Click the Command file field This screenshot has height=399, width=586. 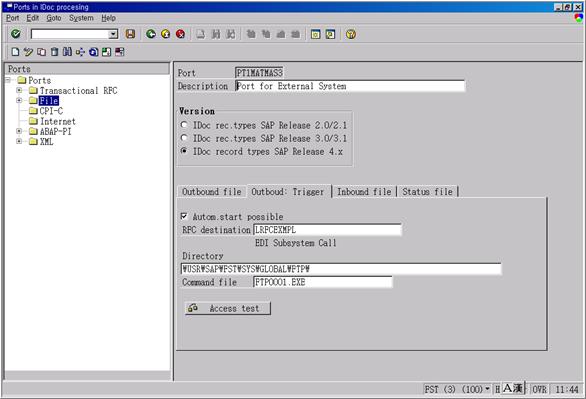point(323,282)
